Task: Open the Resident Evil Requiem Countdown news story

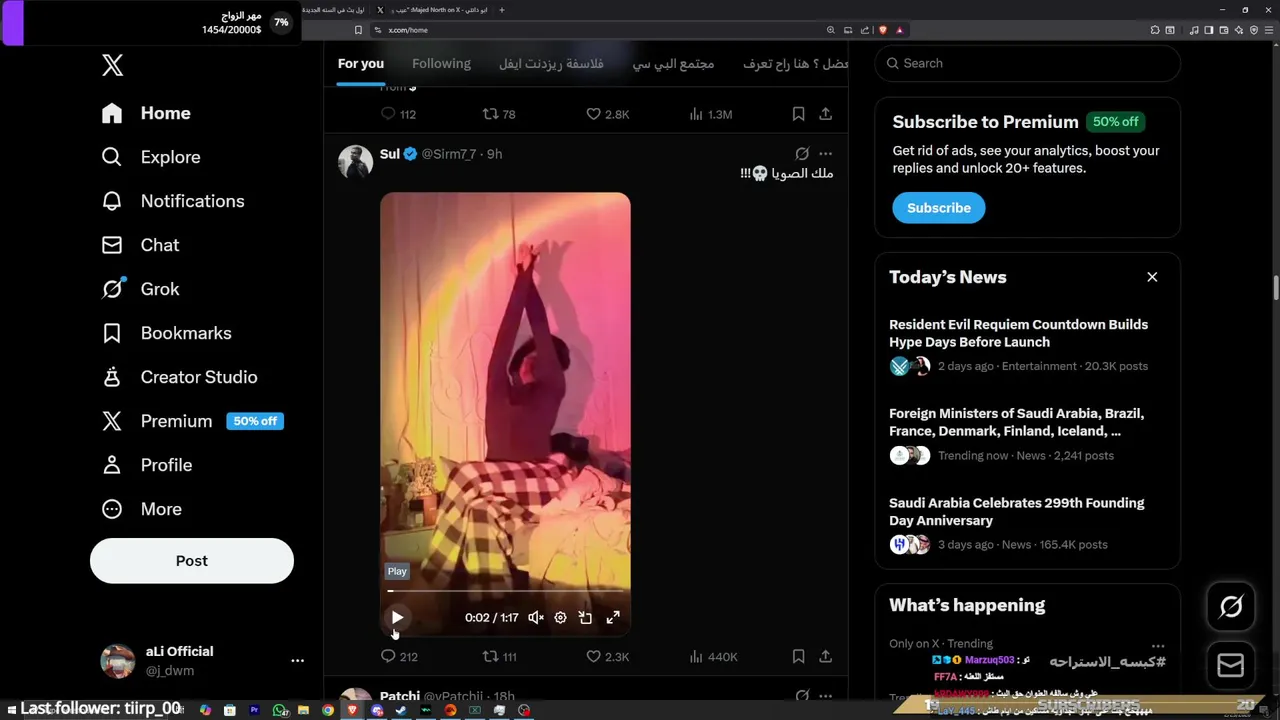Action: point(1027,345)
